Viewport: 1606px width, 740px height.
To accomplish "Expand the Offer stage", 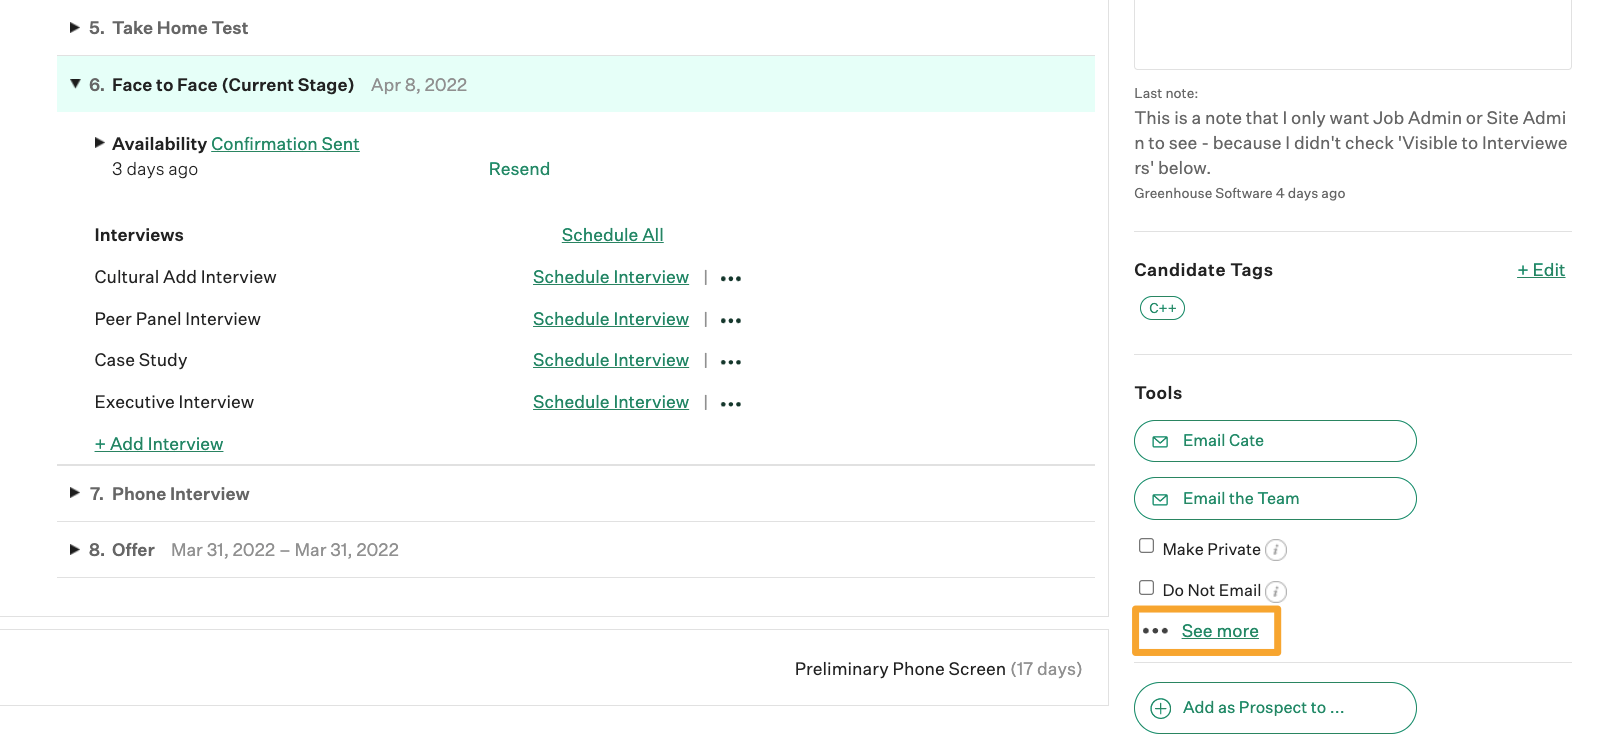I will pos(75,549).
